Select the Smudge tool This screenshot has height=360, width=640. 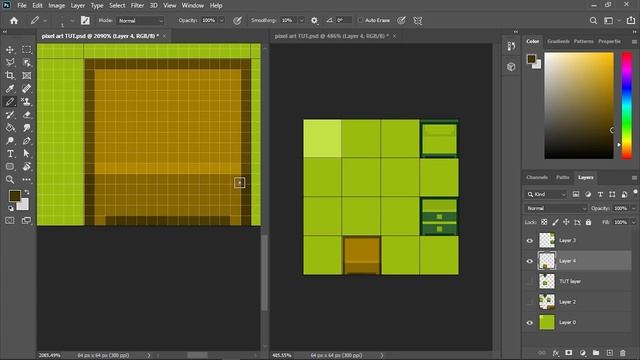point(27,128)
